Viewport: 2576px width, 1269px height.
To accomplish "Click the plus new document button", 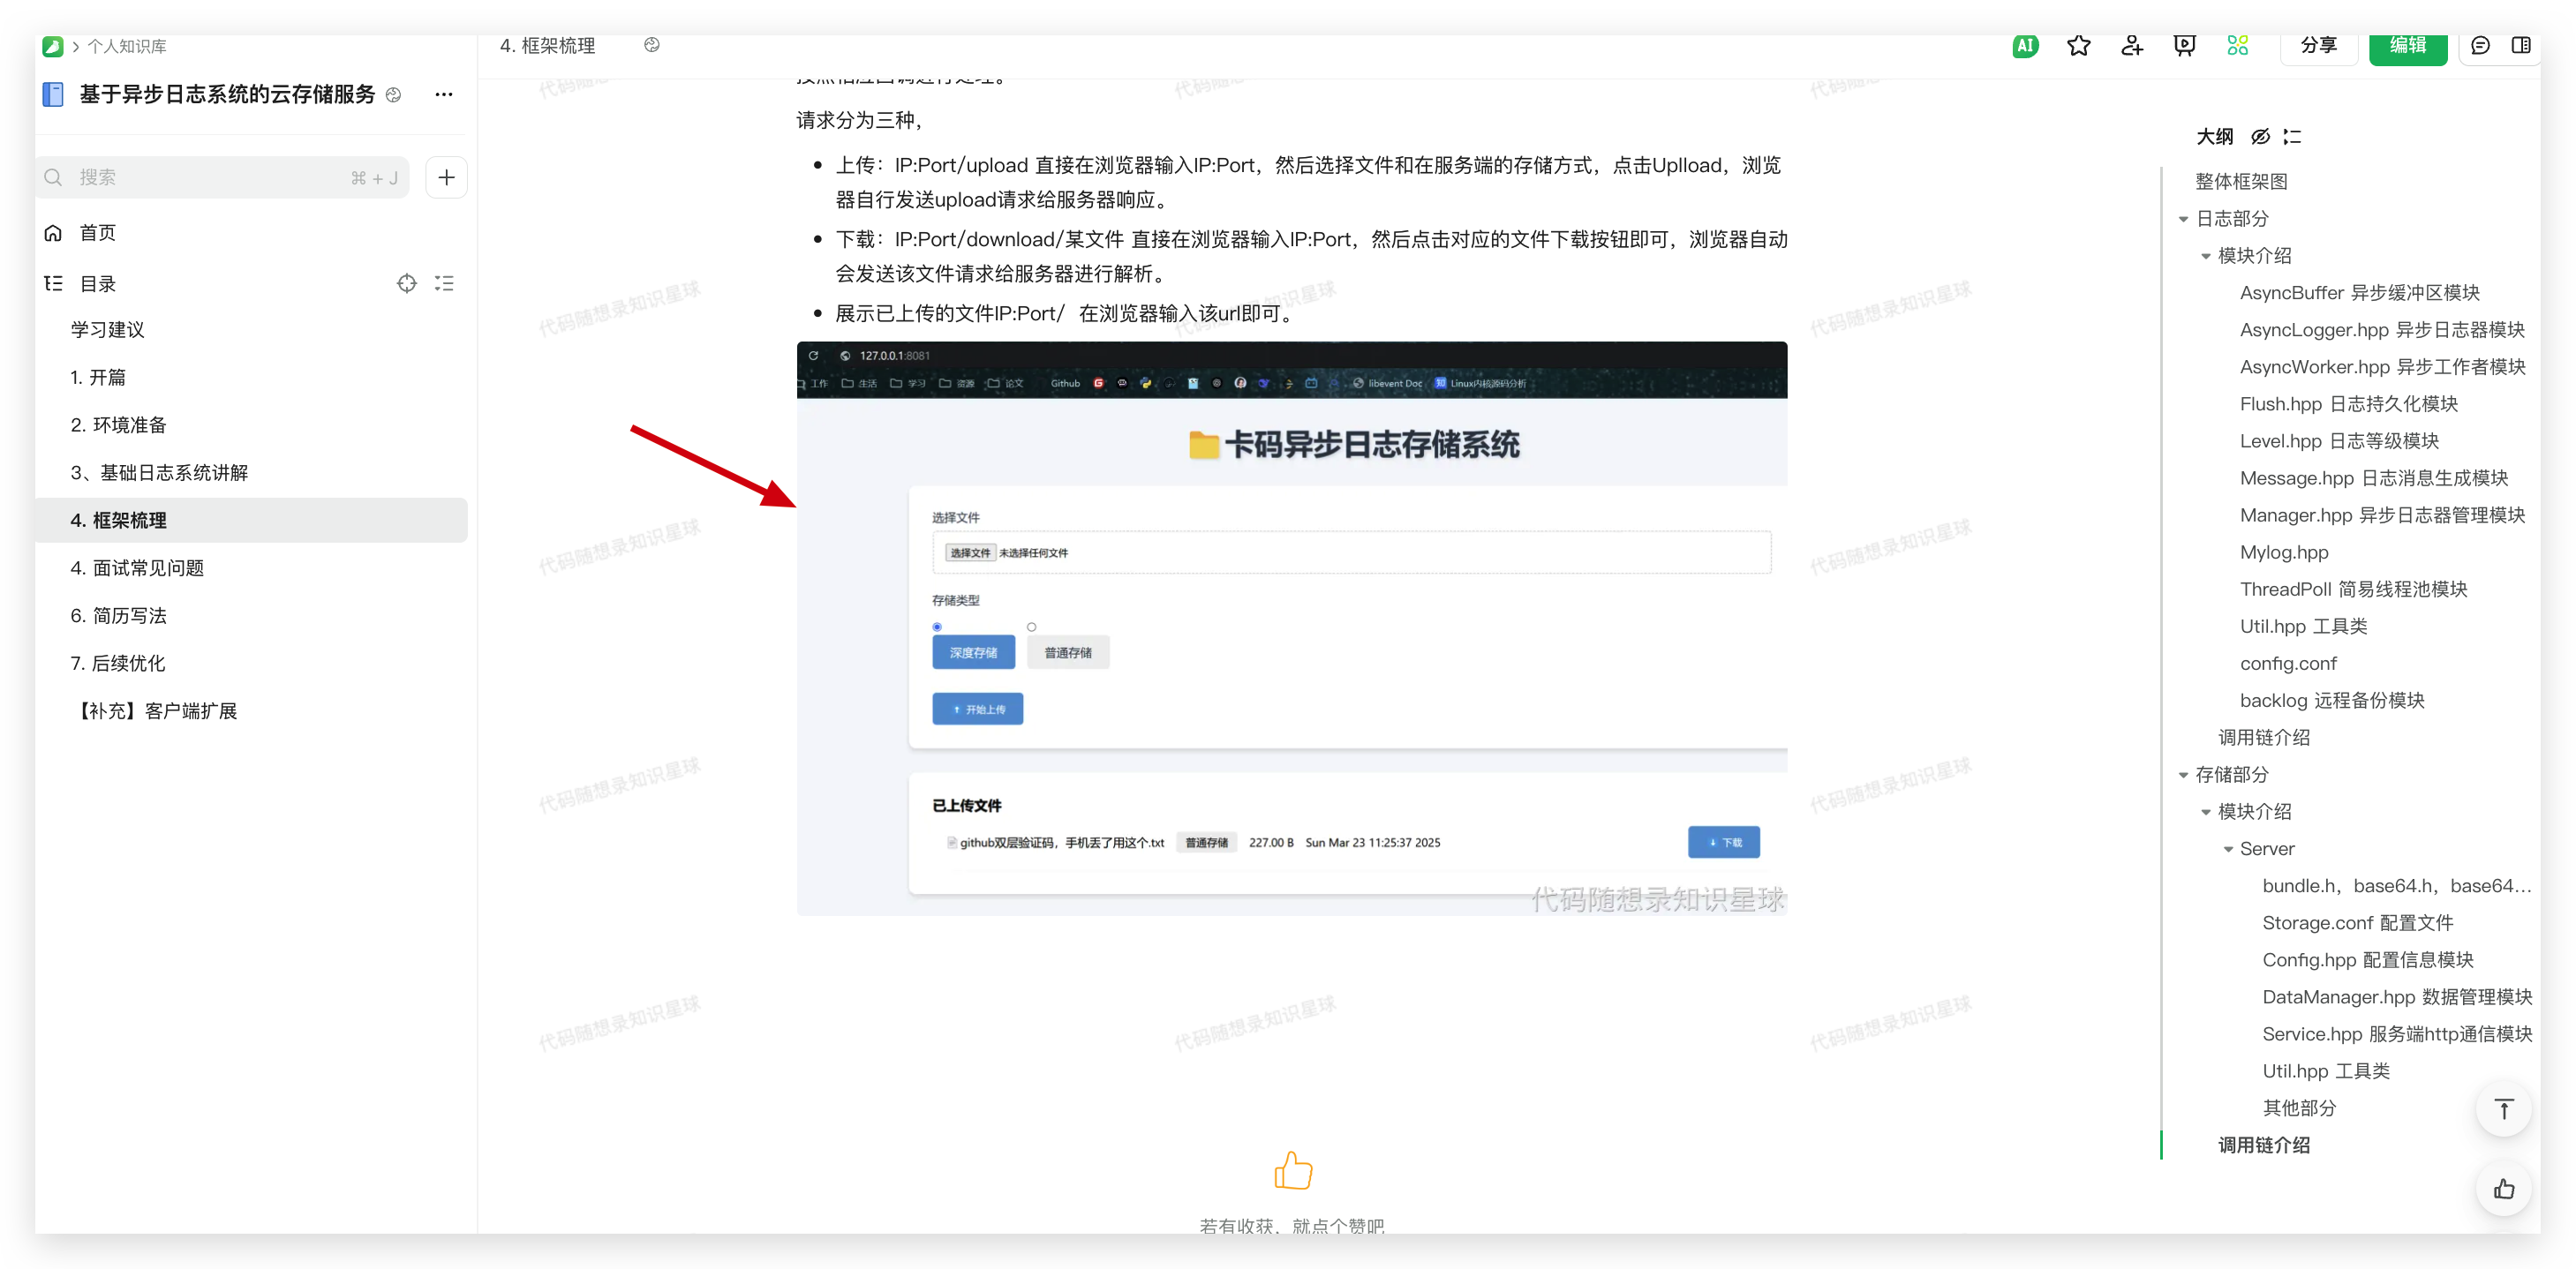I will [446, 177].
